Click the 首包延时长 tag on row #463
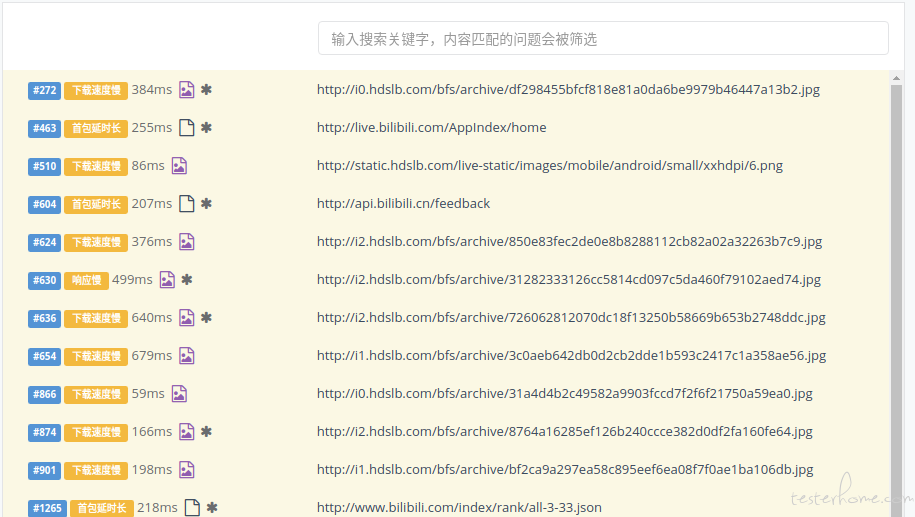This screenshot has width=915, height=517. pos(96,129)
